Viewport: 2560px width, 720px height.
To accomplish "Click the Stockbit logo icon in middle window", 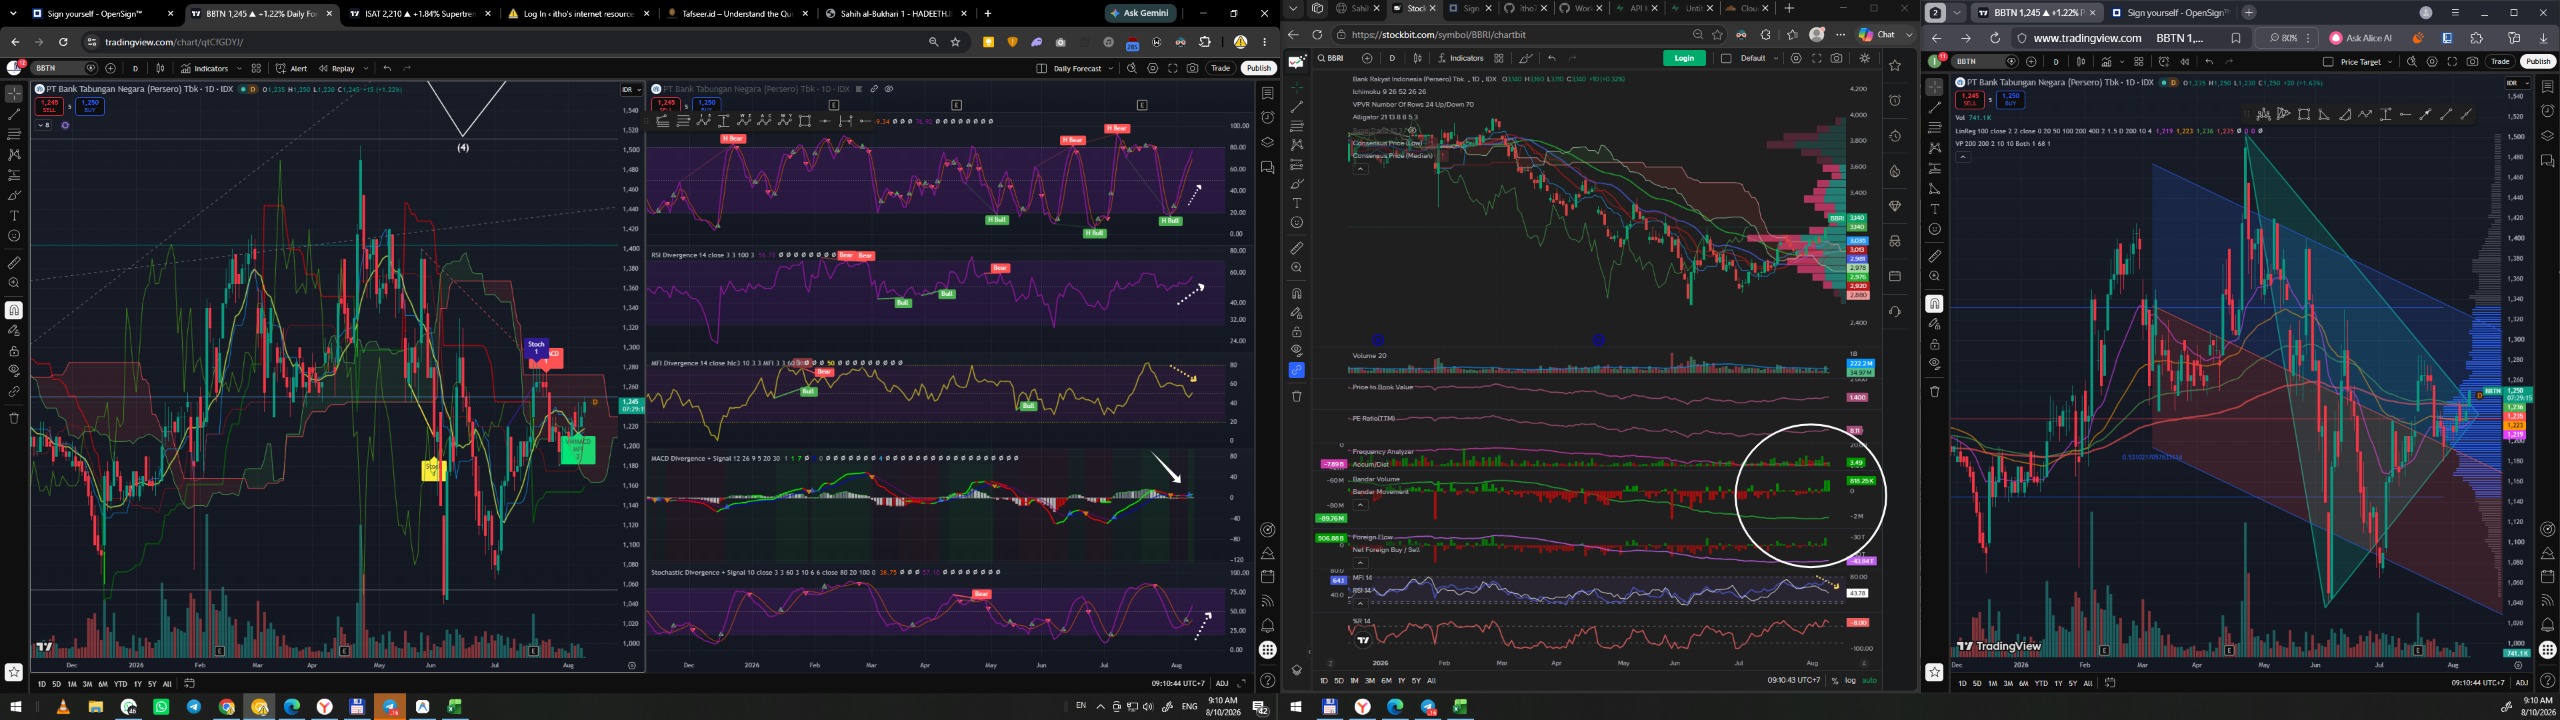I will tap(1297, 62).
